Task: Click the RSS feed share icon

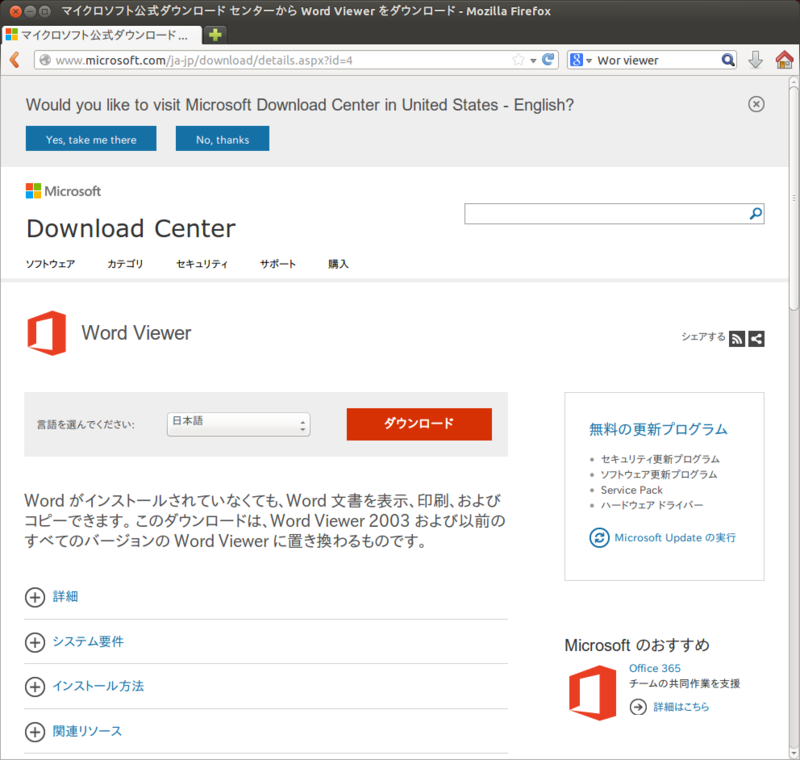Action: 737,339
